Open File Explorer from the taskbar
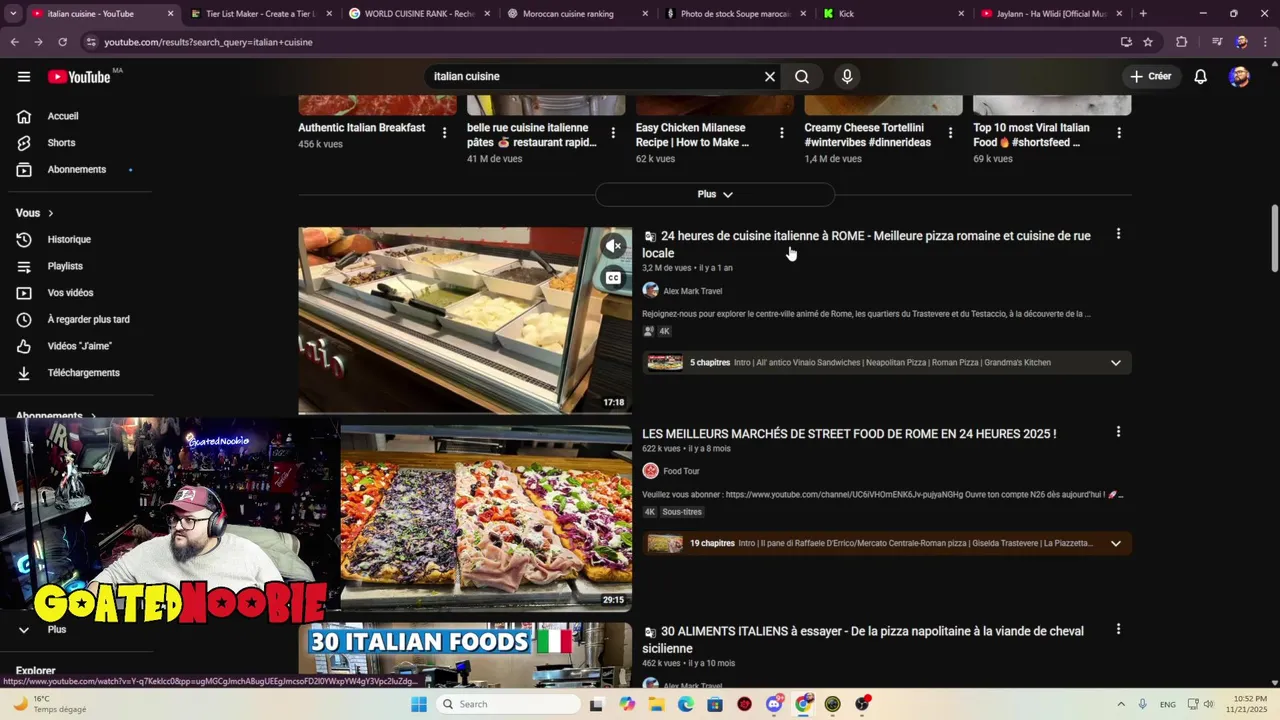 (656, 704)
